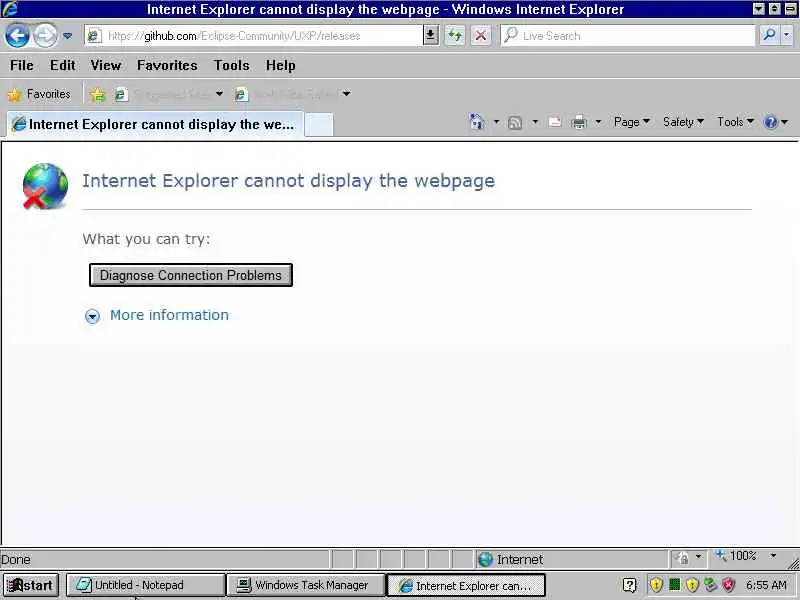Expand the Web Slice Gallery dropdown arrow
The height and width of the screenshot is (600, 800).
pos(346,94)
